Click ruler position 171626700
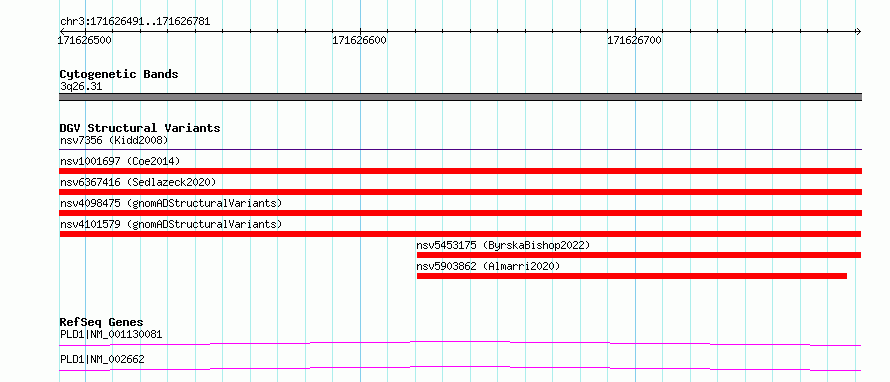 (634, 40)
